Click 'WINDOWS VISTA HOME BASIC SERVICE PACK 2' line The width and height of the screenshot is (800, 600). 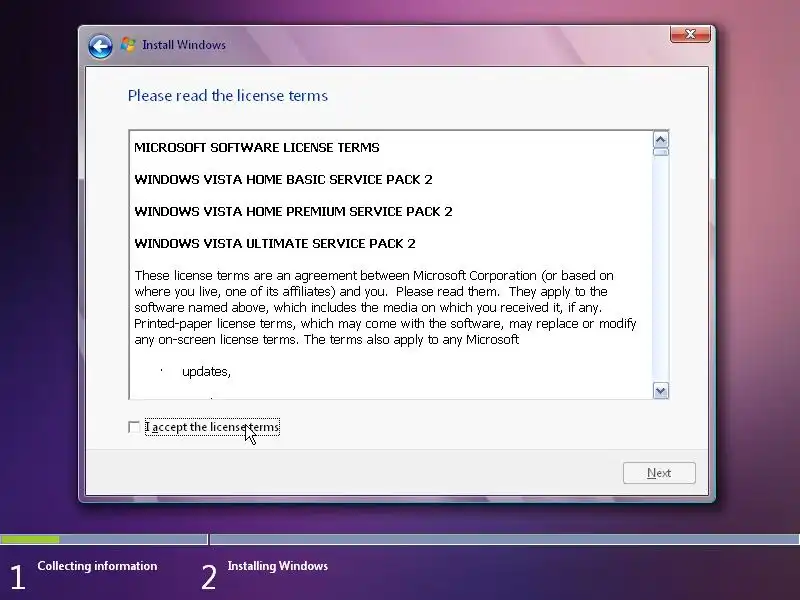pyautogui.click(x=283, y=180)
